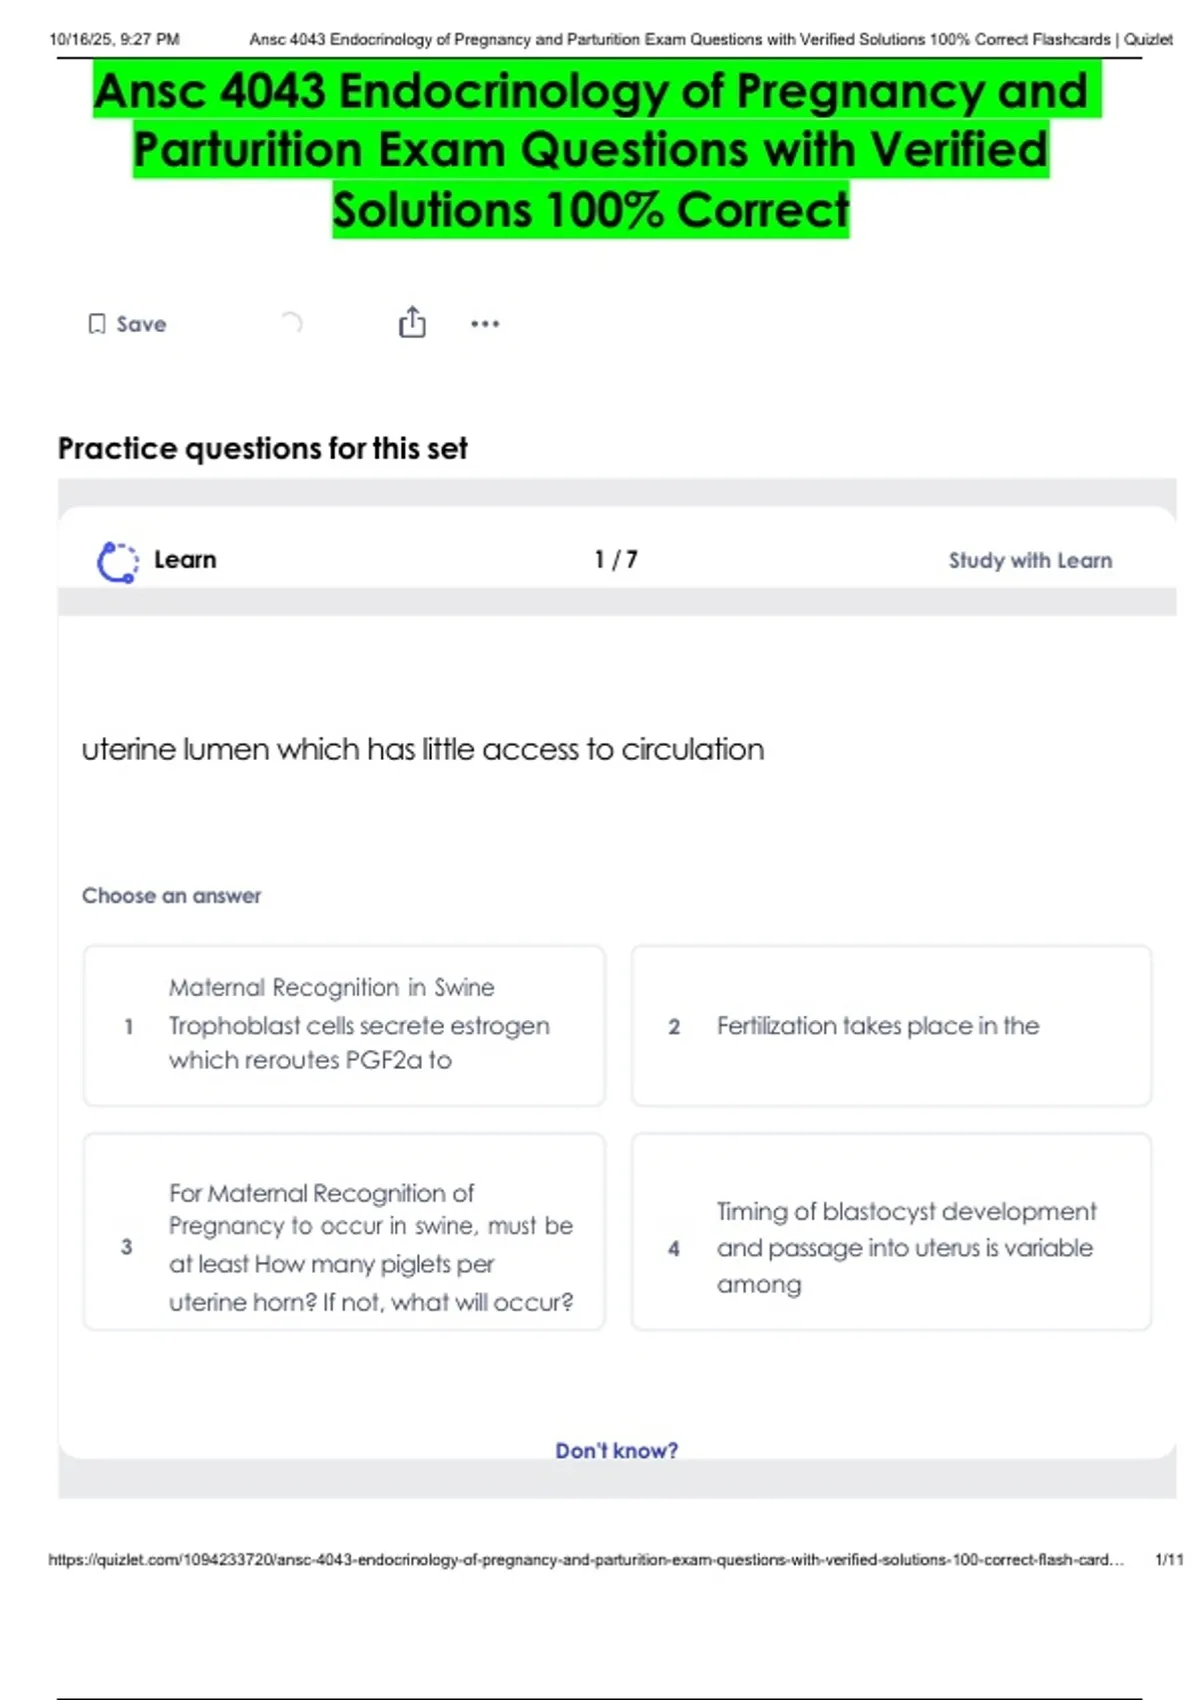Click the question text about uterine lumen
Screen dimensions: 1200x1700
coord(423,750)
